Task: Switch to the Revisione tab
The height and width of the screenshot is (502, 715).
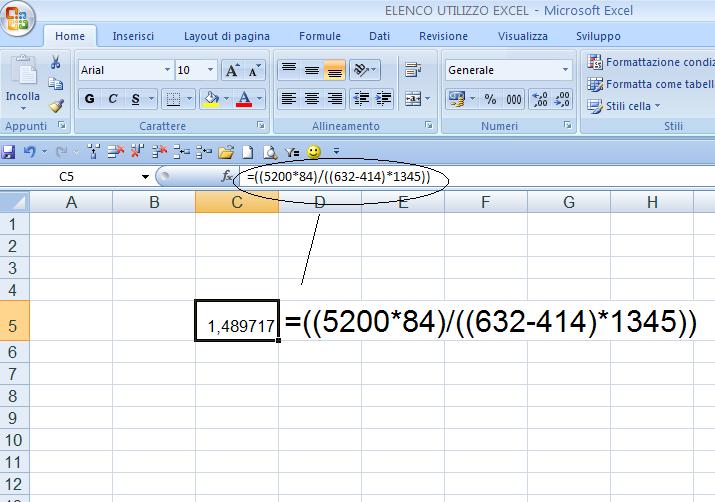Action: point(443,36)
